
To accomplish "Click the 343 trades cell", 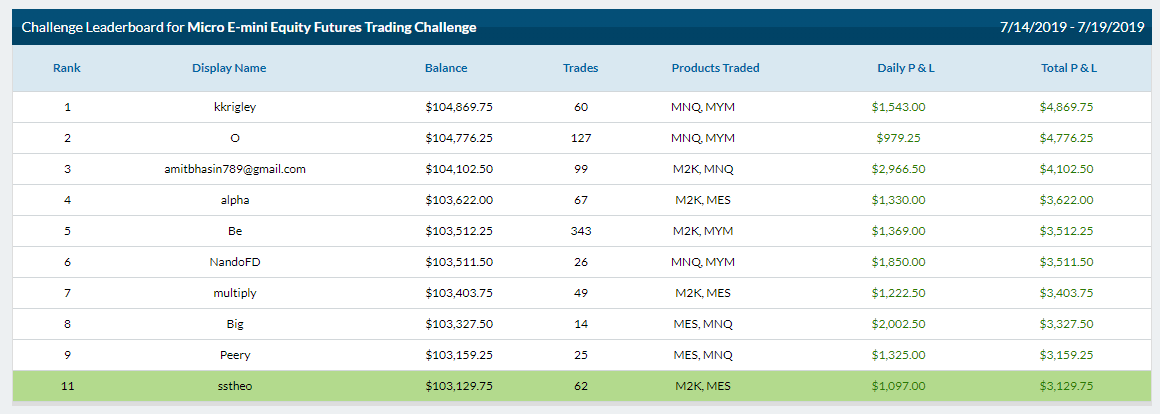I will (x=581, y=231).
